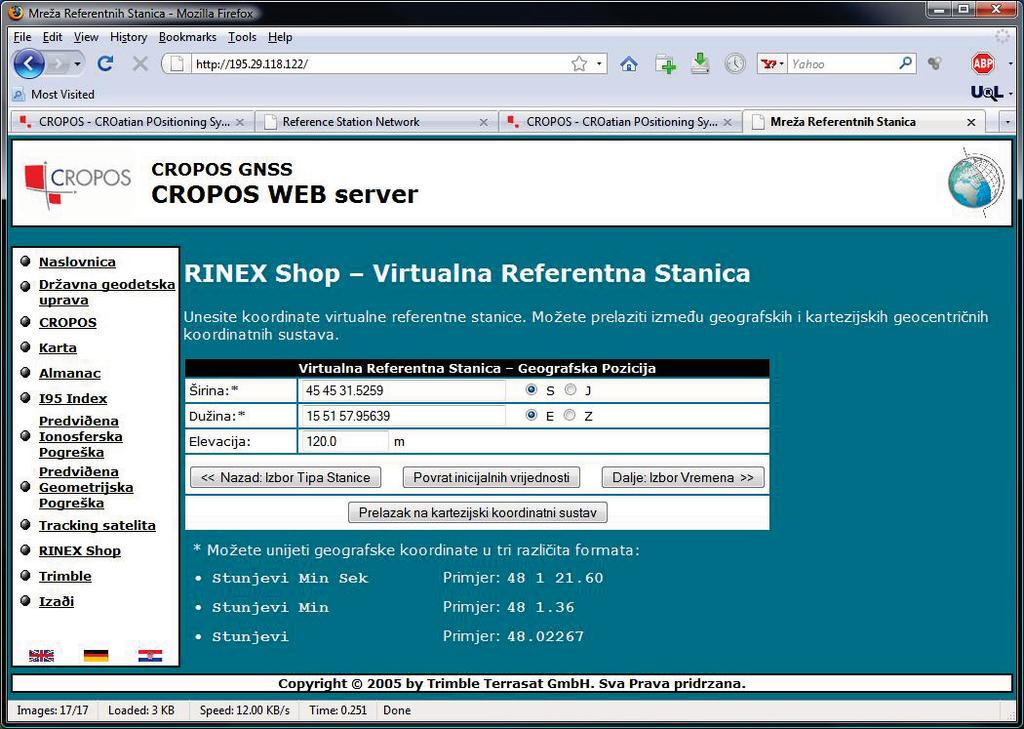The height and width of the screenshot is (729, 1024).
Task: Click the Širina latitude input field
Action: 403,391
